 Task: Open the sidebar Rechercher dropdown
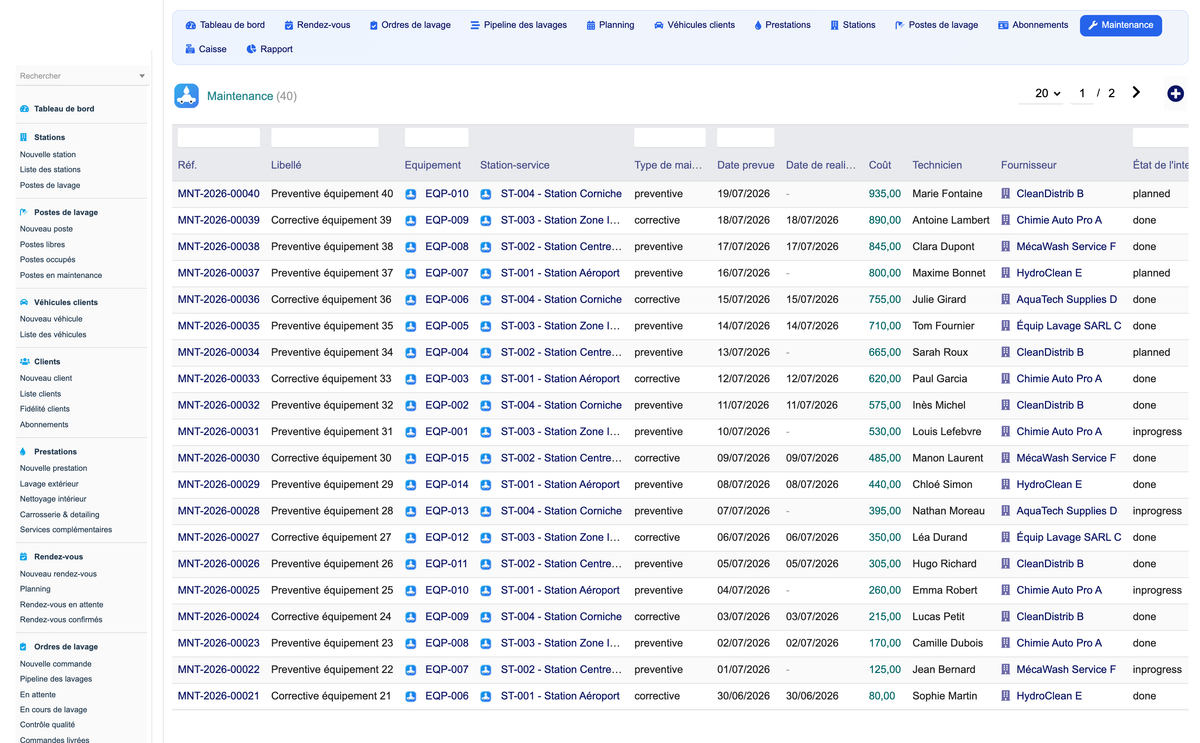click(83, 76)
